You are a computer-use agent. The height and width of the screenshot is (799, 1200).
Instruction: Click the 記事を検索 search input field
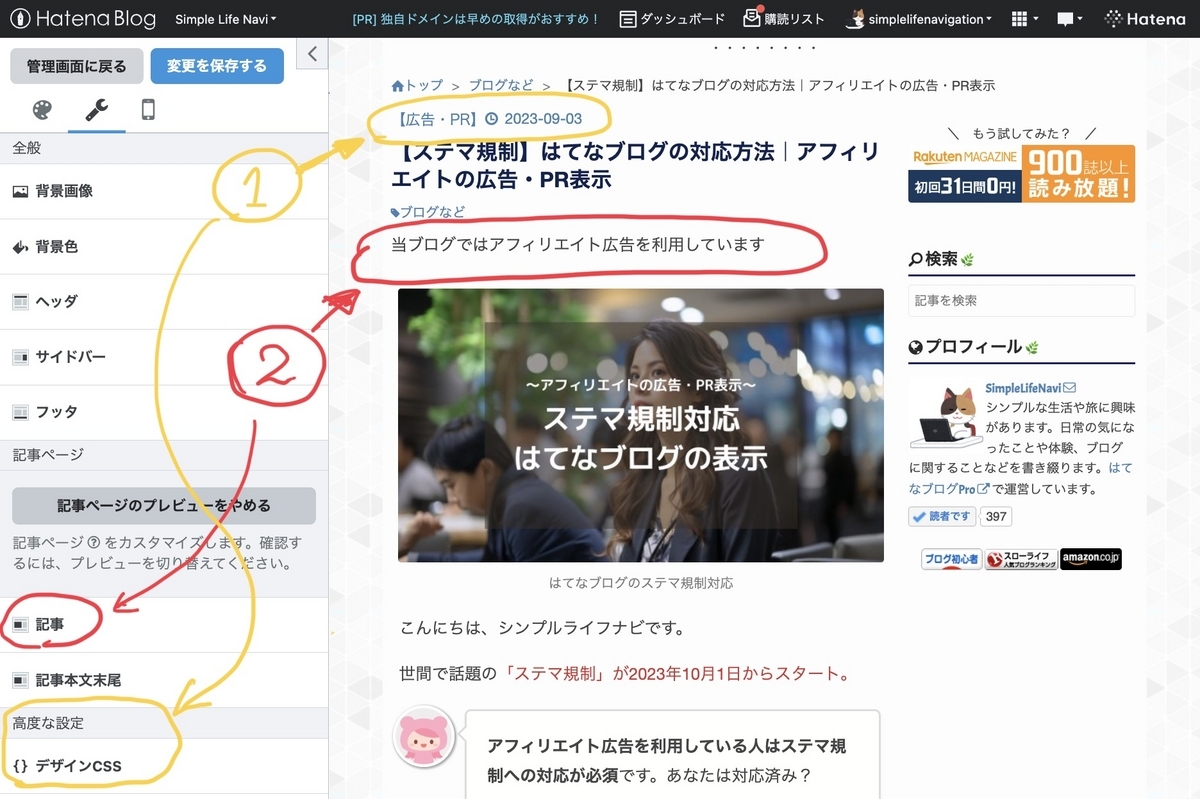click(x=1020, y=300)
